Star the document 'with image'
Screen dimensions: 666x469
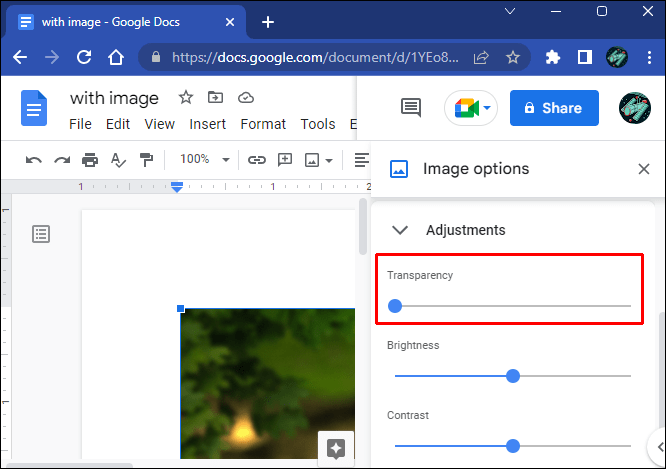[x=185, y=98]
